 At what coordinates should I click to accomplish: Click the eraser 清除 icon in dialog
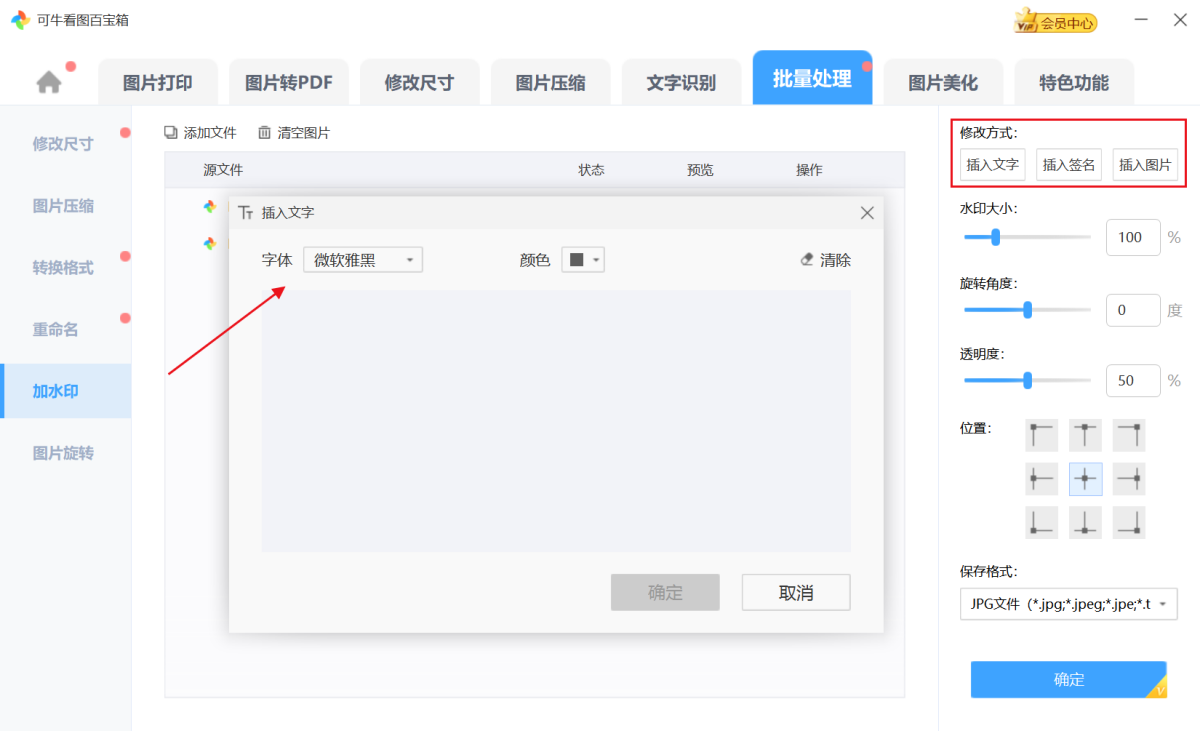point(807,260)
